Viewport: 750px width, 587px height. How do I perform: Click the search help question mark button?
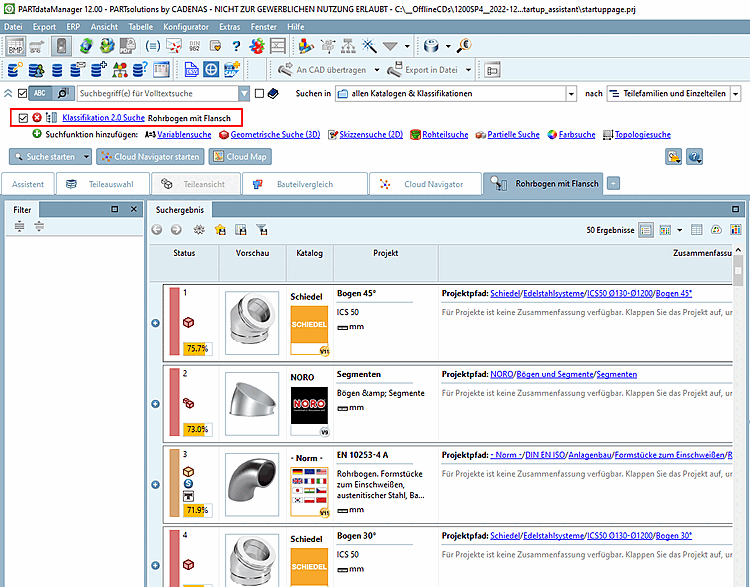pos(694,156)
